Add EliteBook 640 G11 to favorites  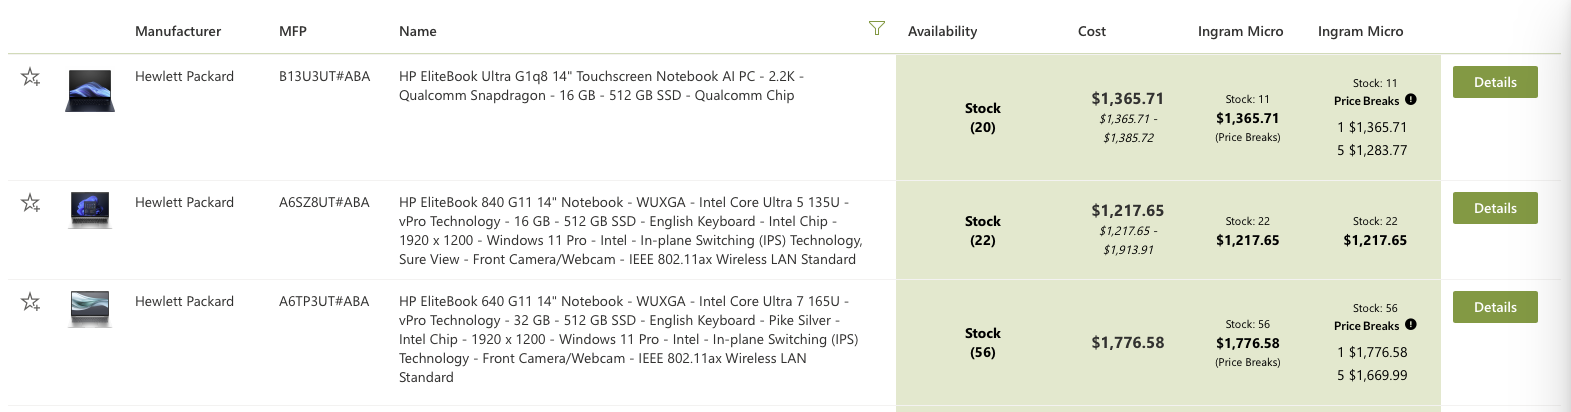pyautogui.click(x=30, y=302)
